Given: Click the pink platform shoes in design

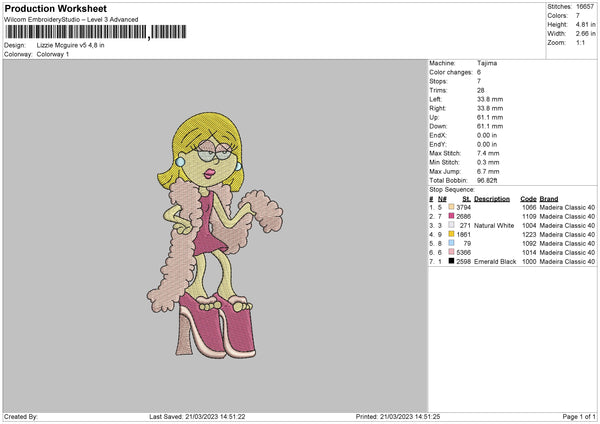Looking at the screenshot, I should point(218,325).
